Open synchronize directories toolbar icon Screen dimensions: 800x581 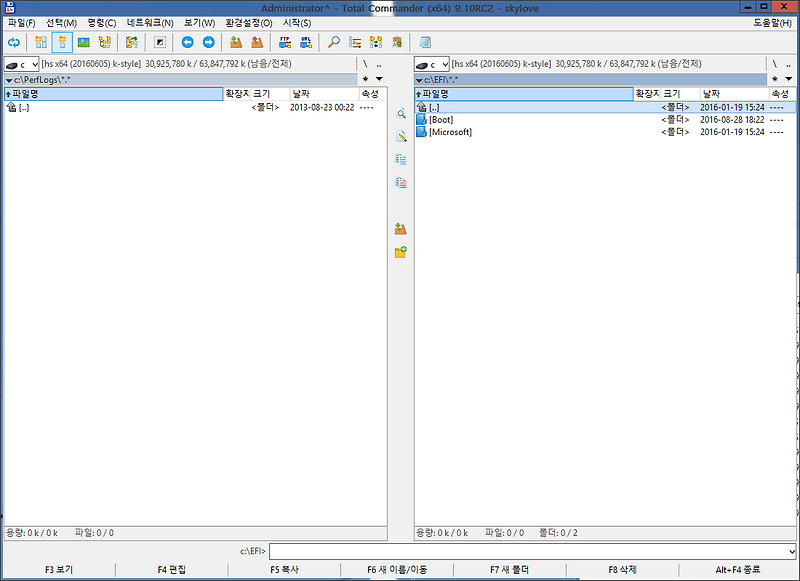pyautogui.click(x=377, y=42)
